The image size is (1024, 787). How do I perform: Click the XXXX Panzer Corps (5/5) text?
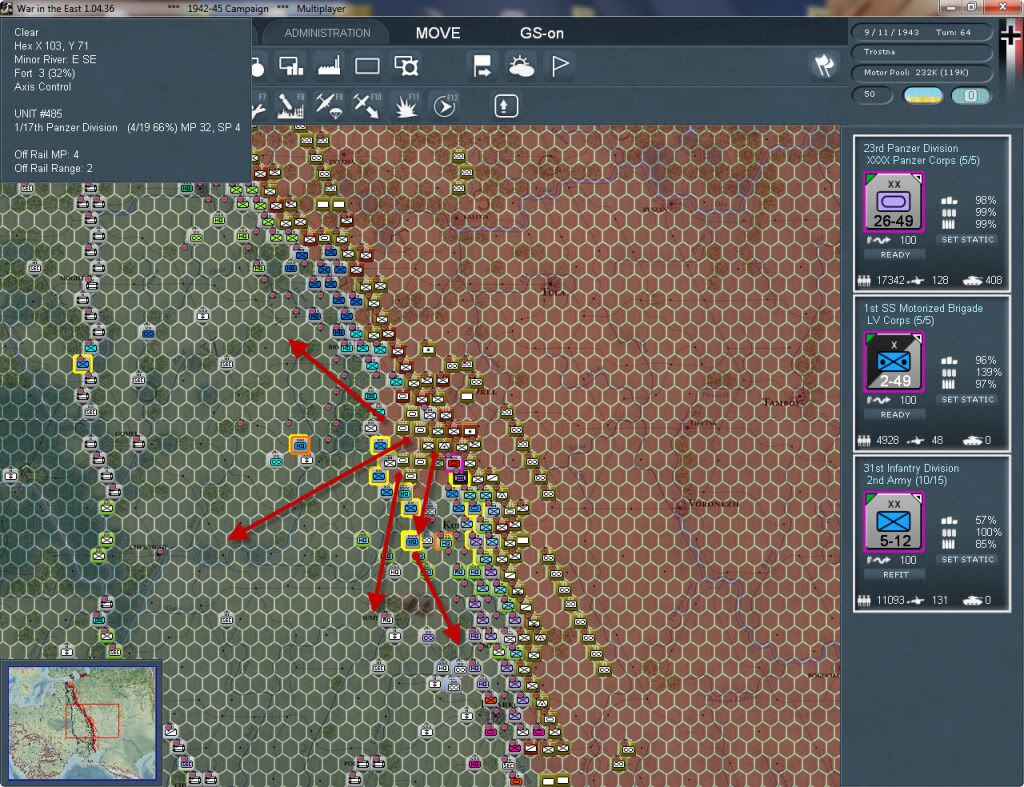pyautogui.click(x=922, y=161)
